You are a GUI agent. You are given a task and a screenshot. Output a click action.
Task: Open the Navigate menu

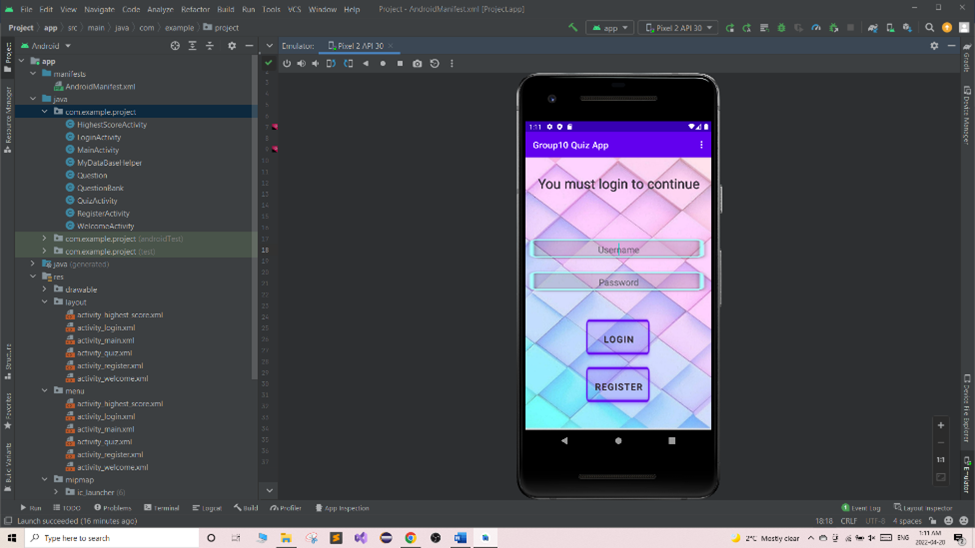99,9
